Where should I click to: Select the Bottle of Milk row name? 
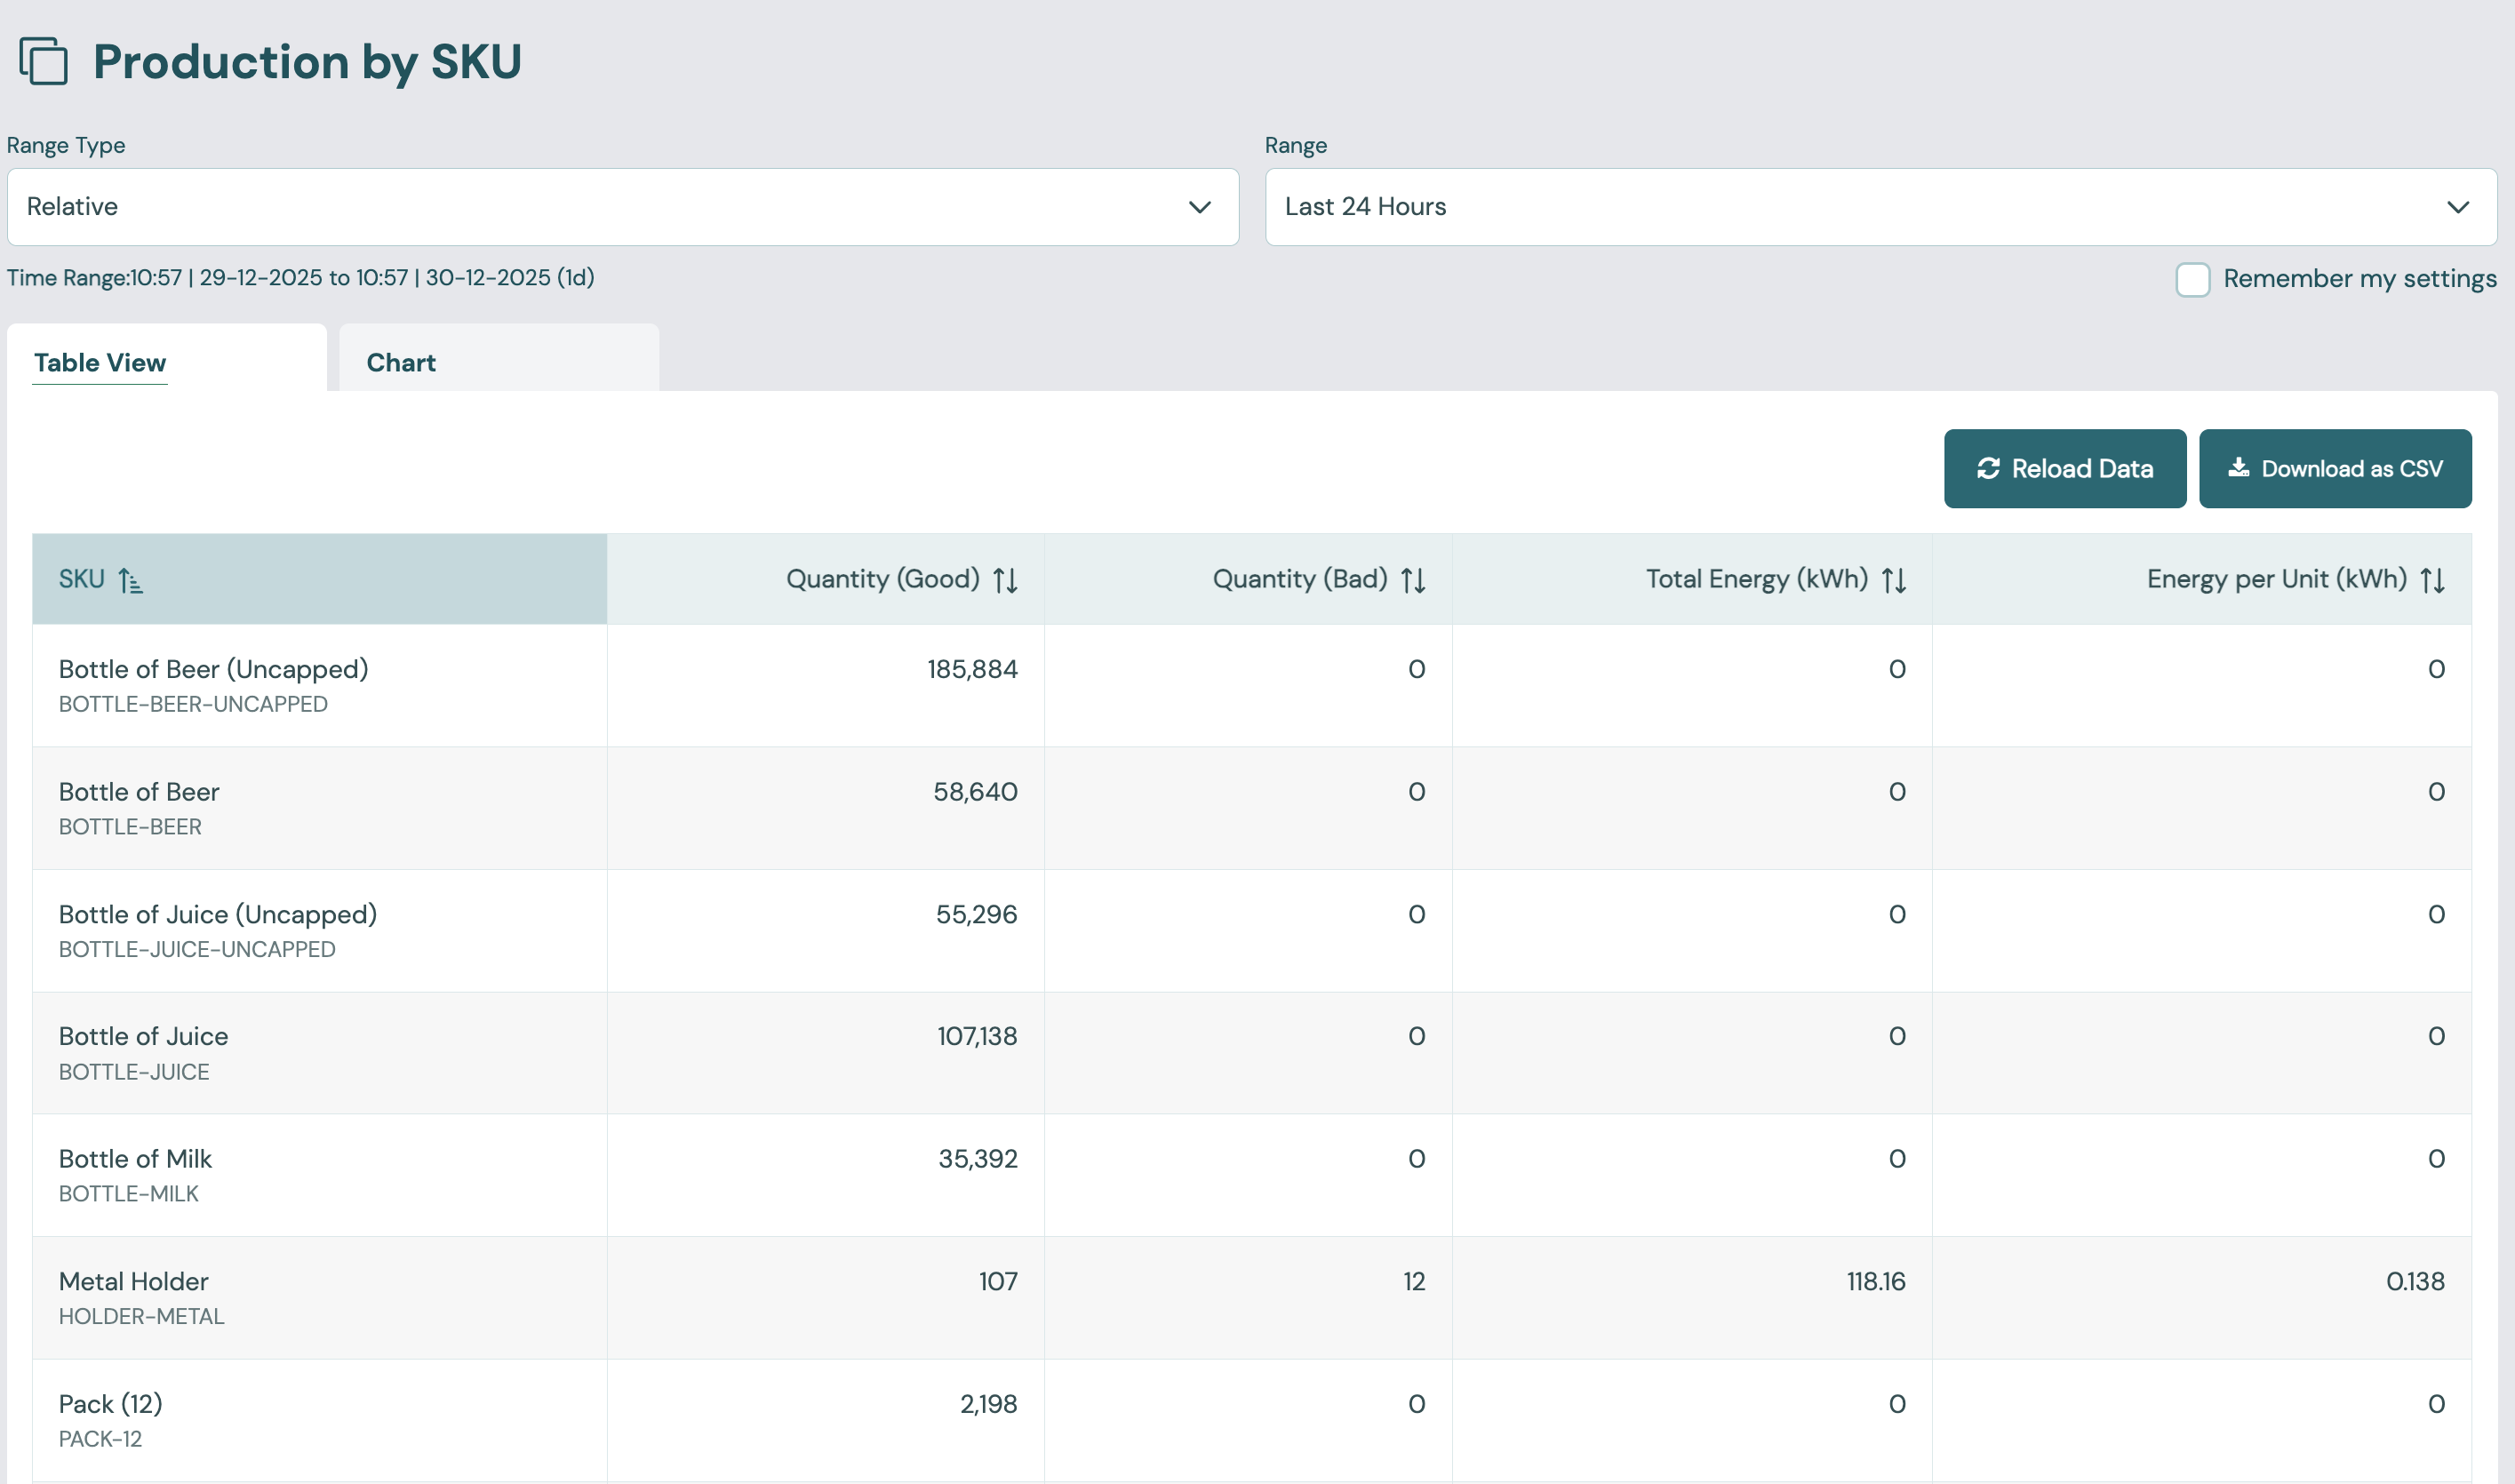point(135,1159)
